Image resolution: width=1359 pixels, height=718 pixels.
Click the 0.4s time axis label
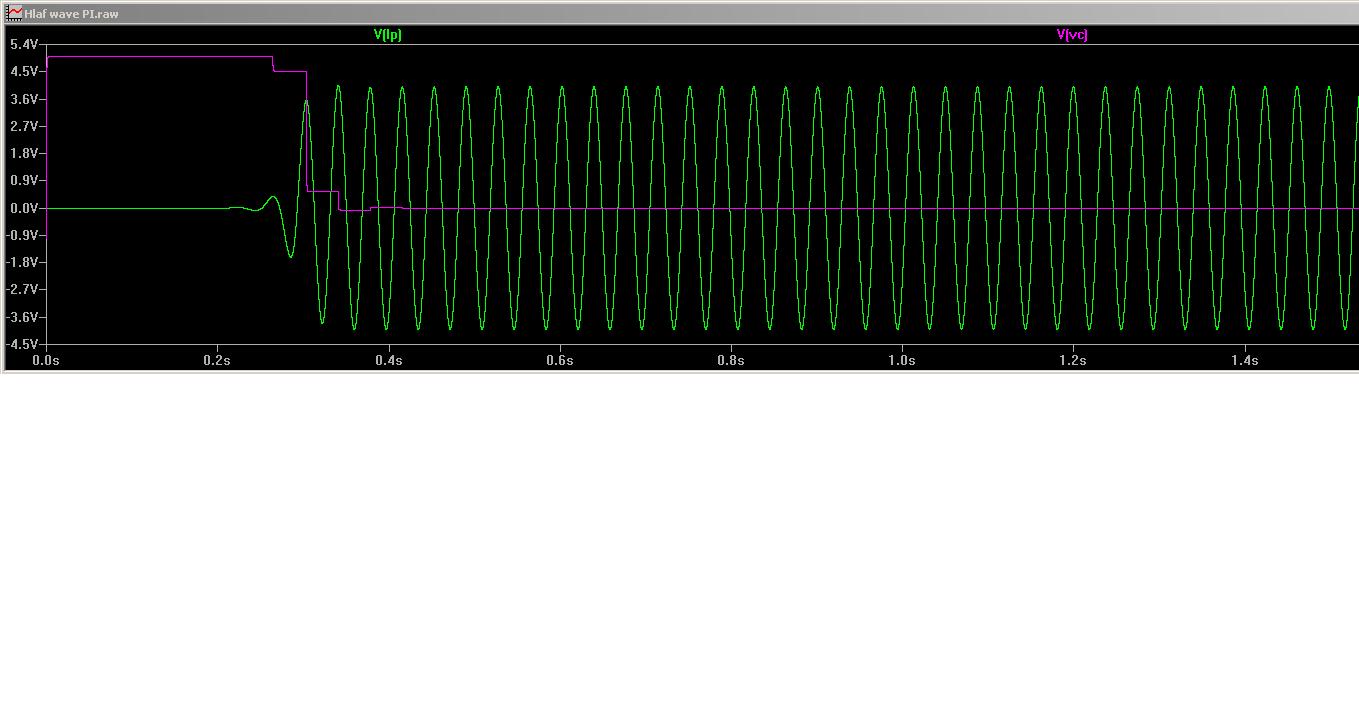pyautogui.click(x=388, y=360)
